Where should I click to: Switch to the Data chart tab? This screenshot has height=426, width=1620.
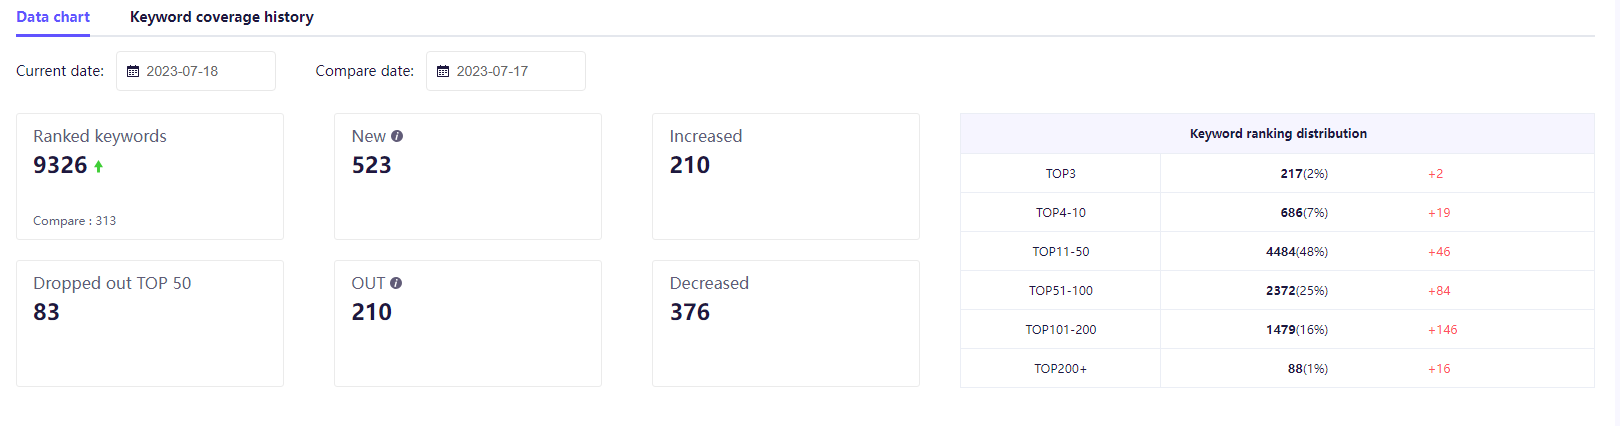pos(53,17)
